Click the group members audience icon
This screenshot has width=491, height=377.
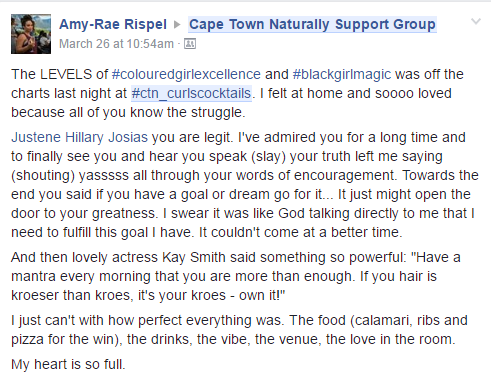pyautogui.click(x=190, y=44)
